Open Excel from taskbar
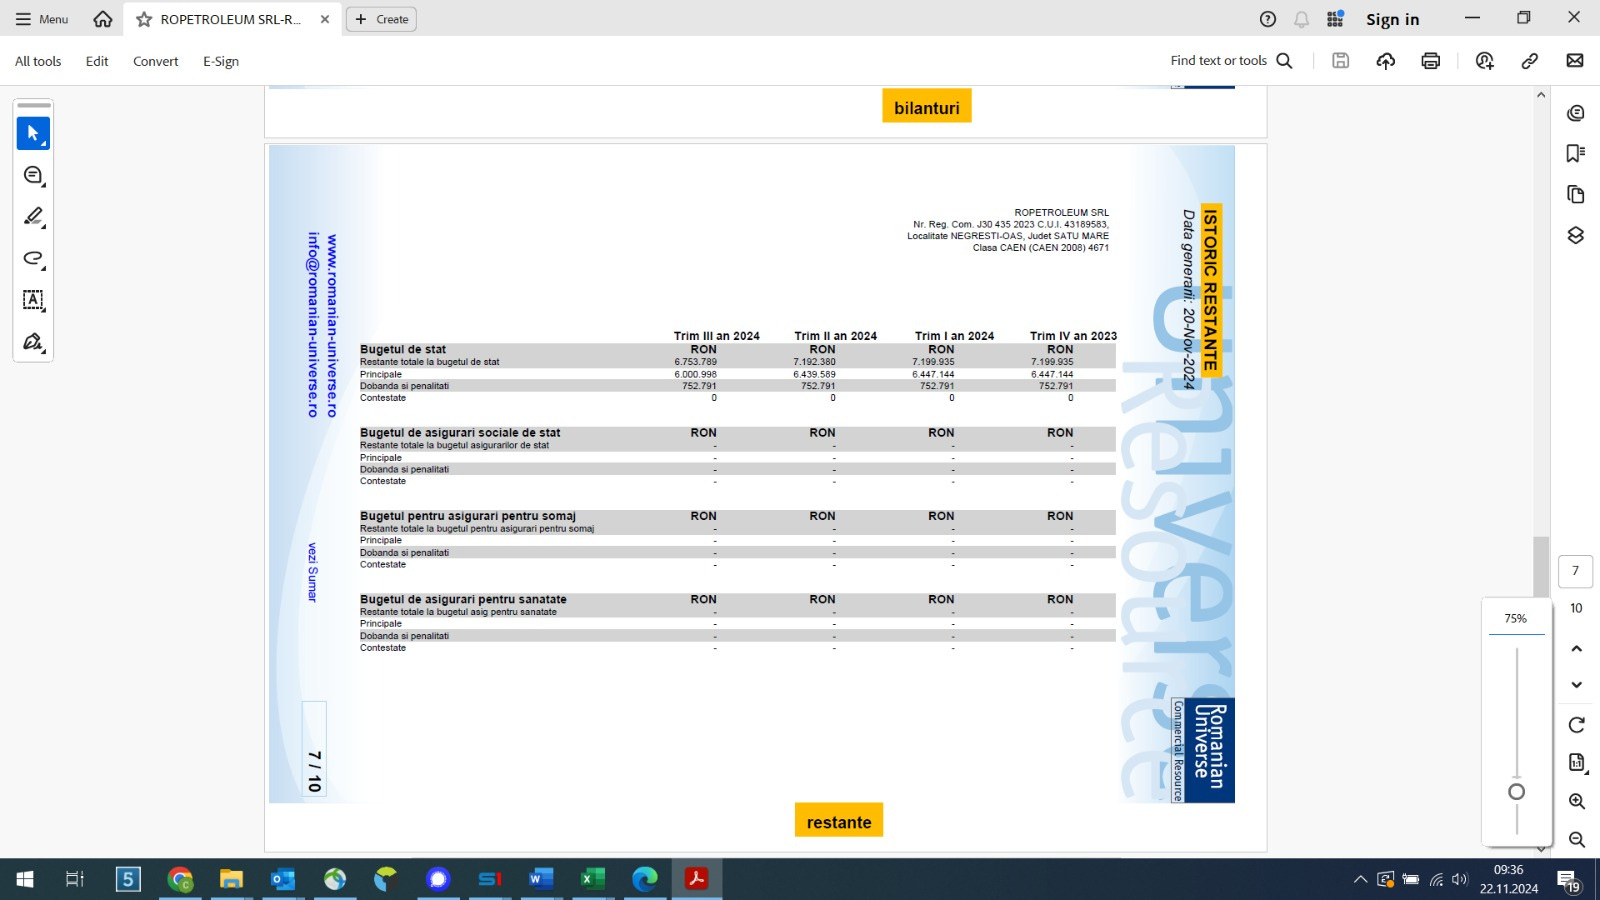 coord(593,879)
